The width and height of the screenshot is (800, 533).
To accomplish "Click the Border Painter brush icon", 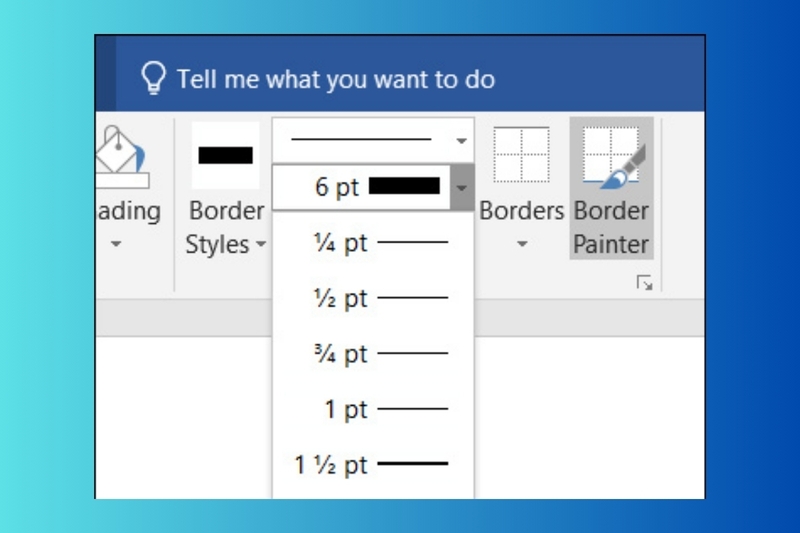I will [x=612, y=157].
